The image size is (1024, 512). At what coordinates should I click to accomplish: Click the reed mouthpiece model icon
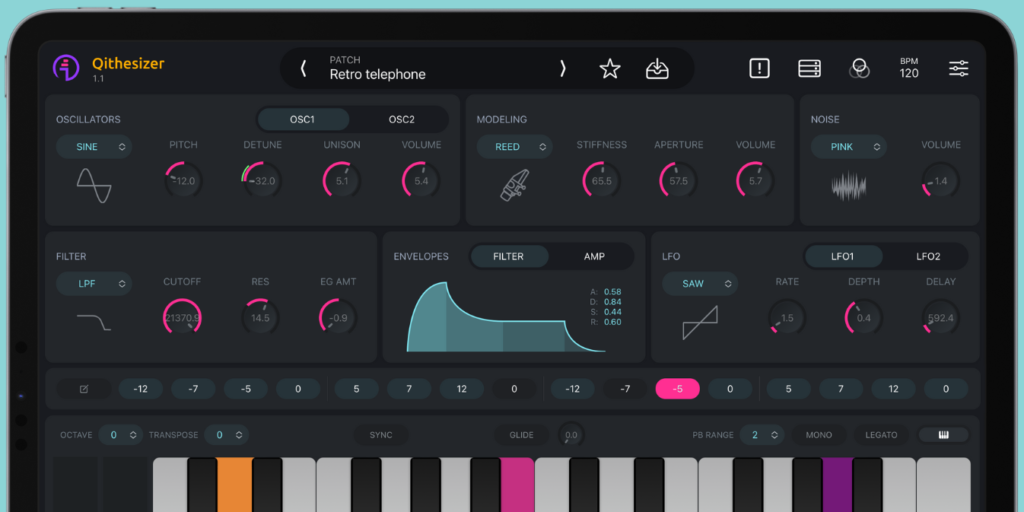tap(515, 185)
